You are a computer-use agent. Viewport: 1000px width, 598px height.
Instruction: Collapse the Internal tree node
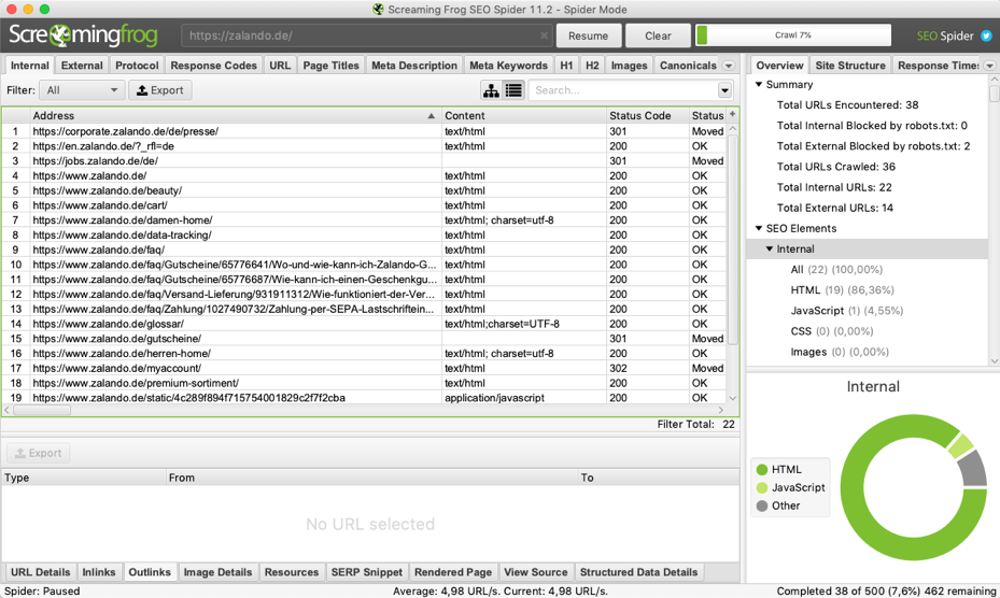pos(769,249)
